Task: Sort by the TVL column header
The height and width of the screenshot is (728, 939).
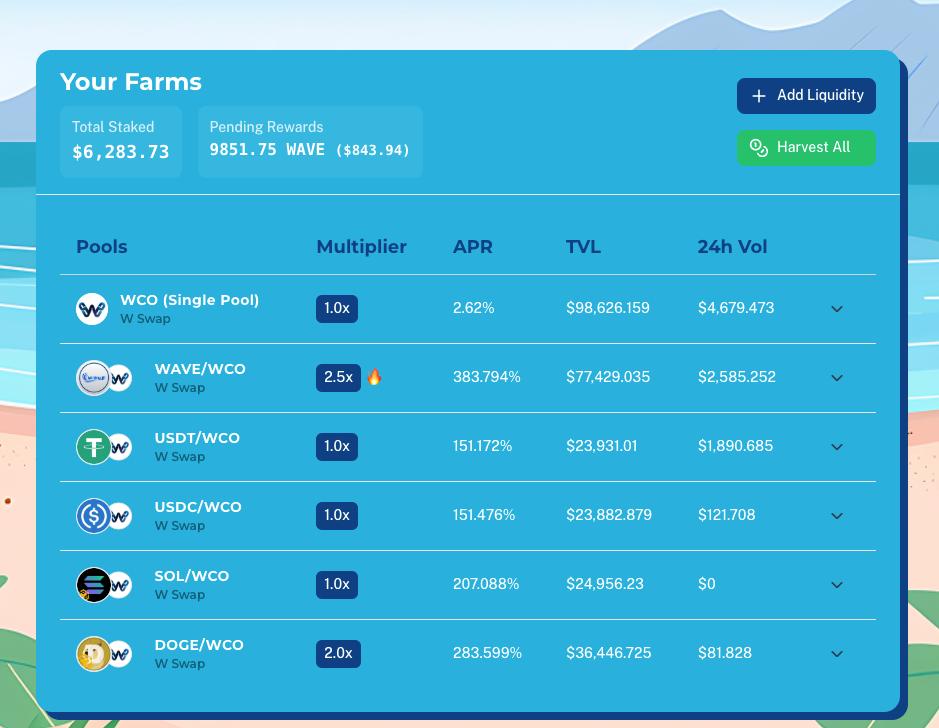Action: pos(583,247)
